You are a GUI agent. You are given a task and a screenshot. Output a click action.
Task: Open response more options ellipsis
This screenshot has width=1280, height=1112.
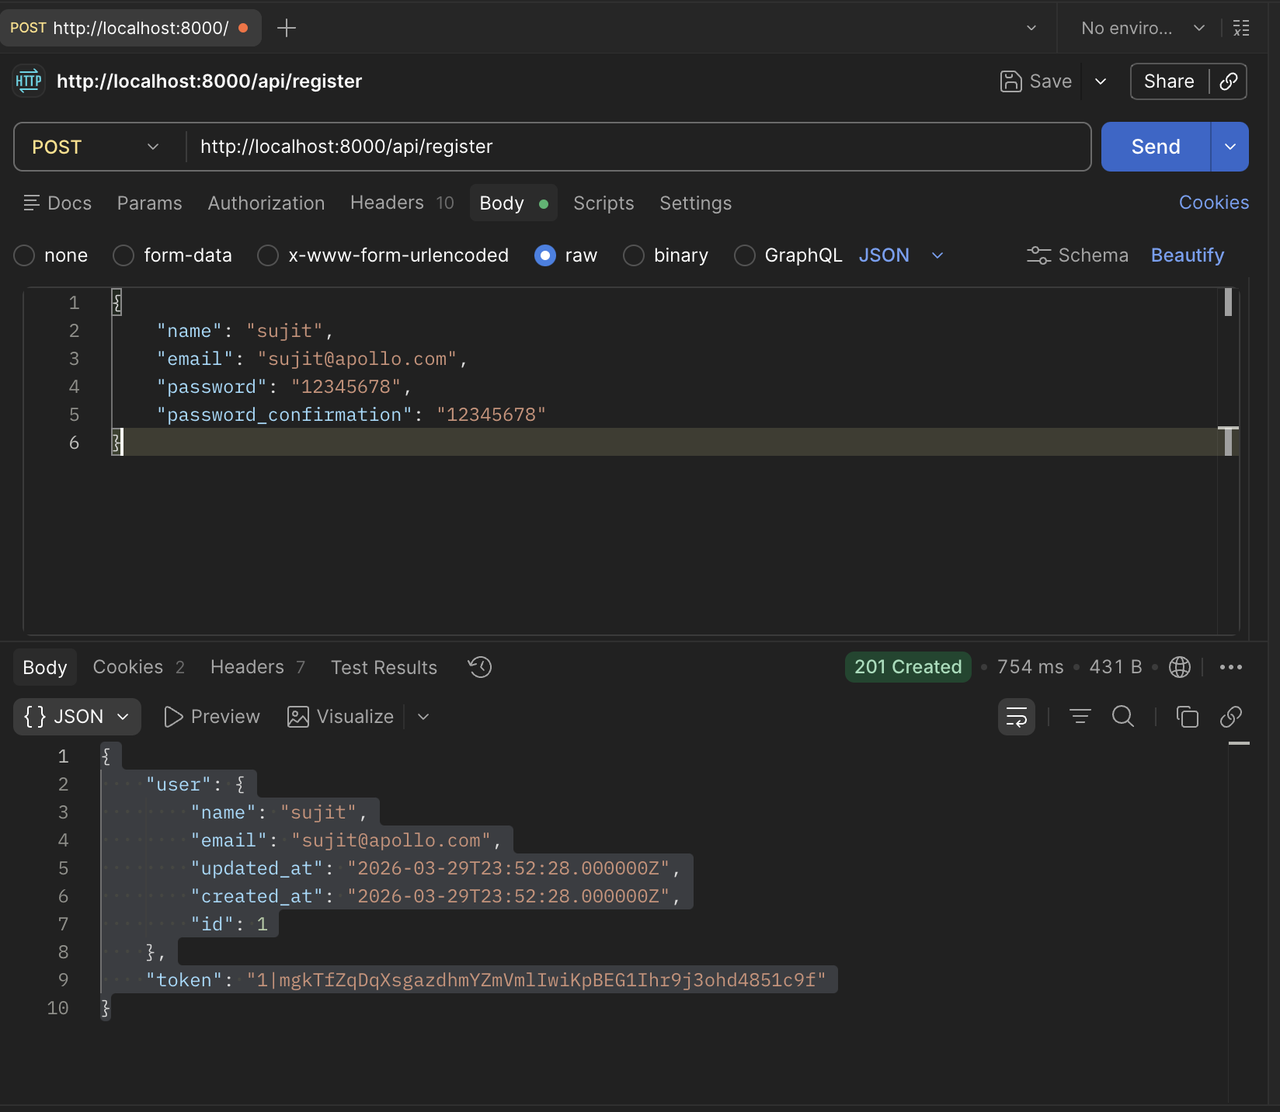1231,667
